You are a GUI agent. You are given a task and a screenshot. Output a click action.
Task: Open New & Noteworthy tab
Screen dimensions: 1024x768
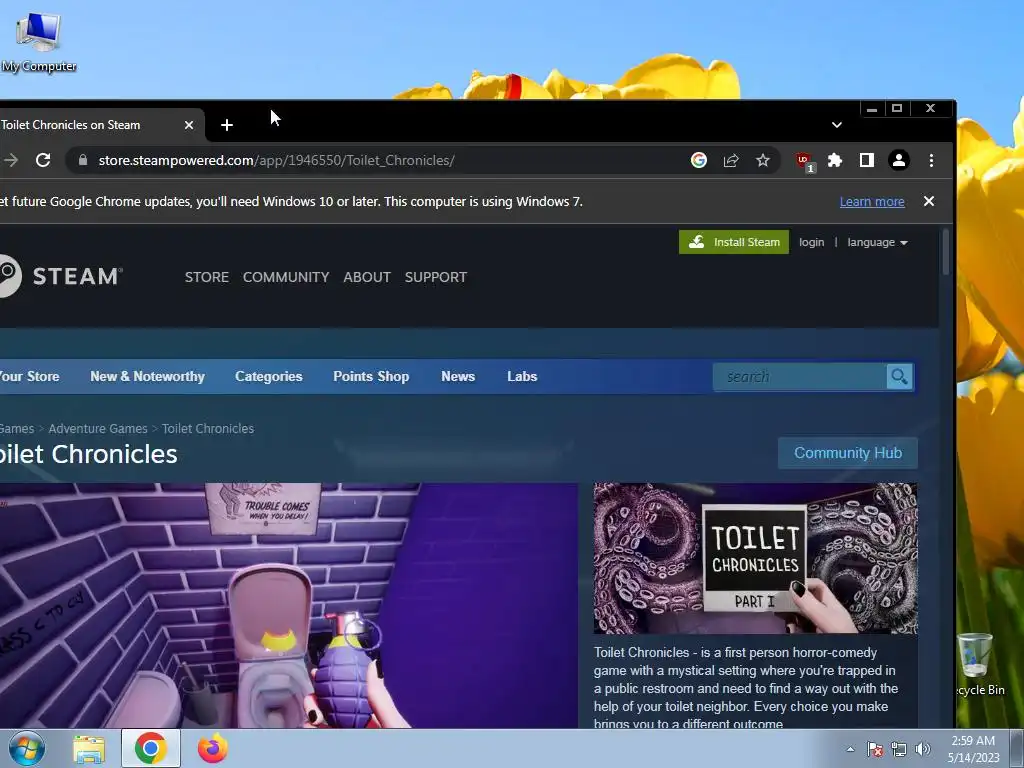(148, 376)
